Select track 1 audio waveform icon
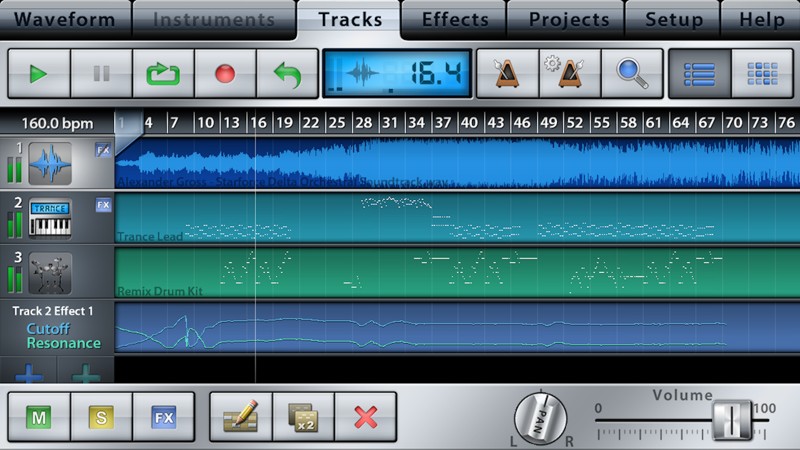800x450 pixels. (50, 164)
